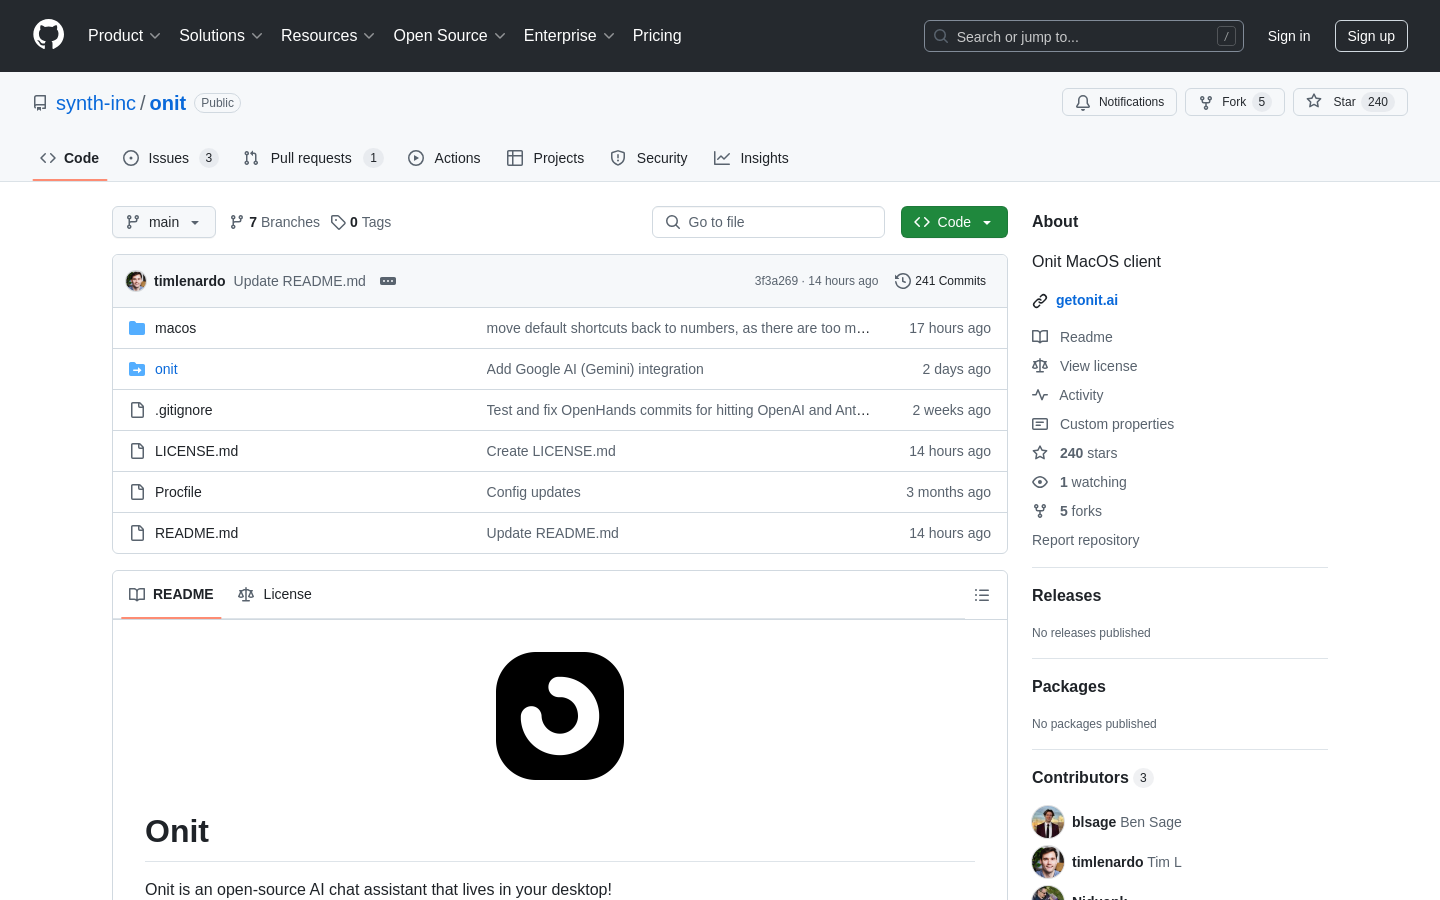
Task: Click the Pricing link
Action: pos(657,36)
